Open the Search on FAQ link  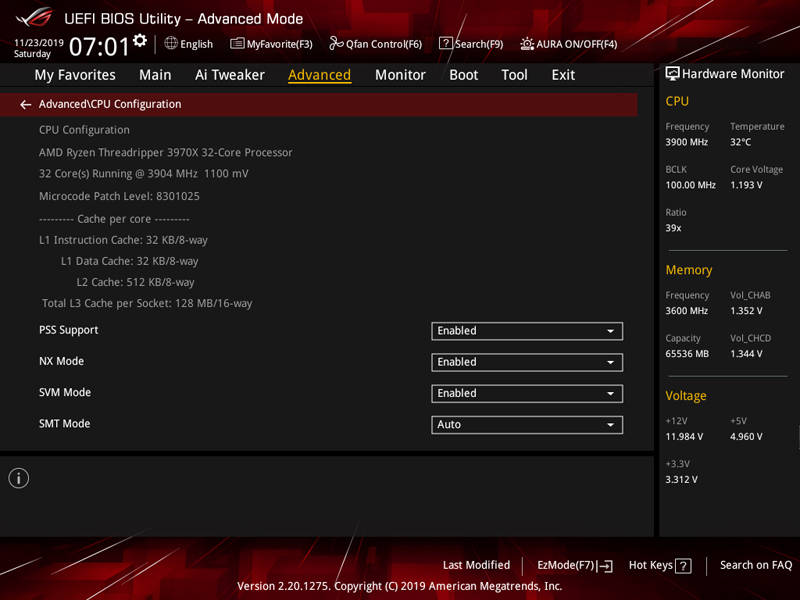pos(755,566)
